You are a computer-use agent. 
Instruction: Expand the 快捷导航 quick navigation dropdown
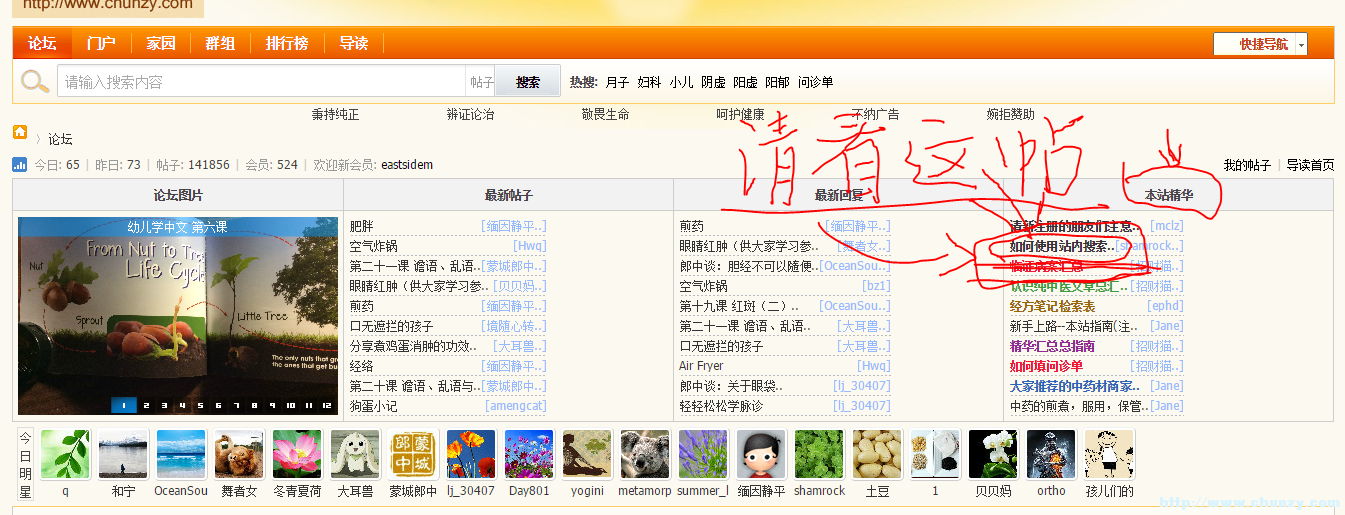point(1301,44)
